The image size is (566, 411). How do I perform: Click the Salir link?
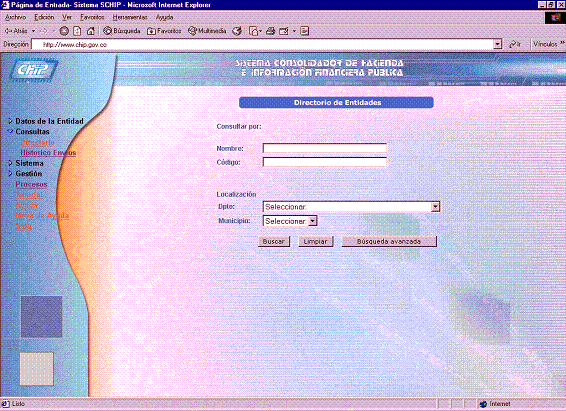click(23, 226)
